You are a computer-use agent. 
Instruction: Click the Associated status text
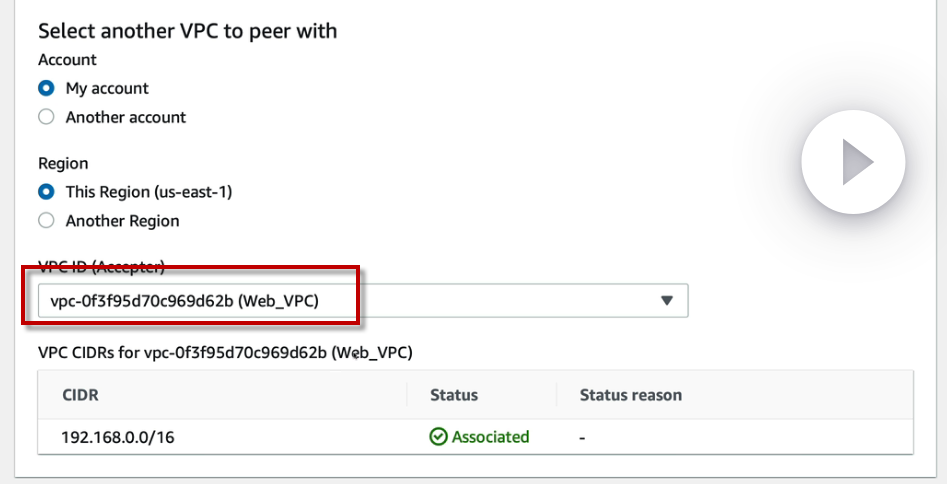490,437
